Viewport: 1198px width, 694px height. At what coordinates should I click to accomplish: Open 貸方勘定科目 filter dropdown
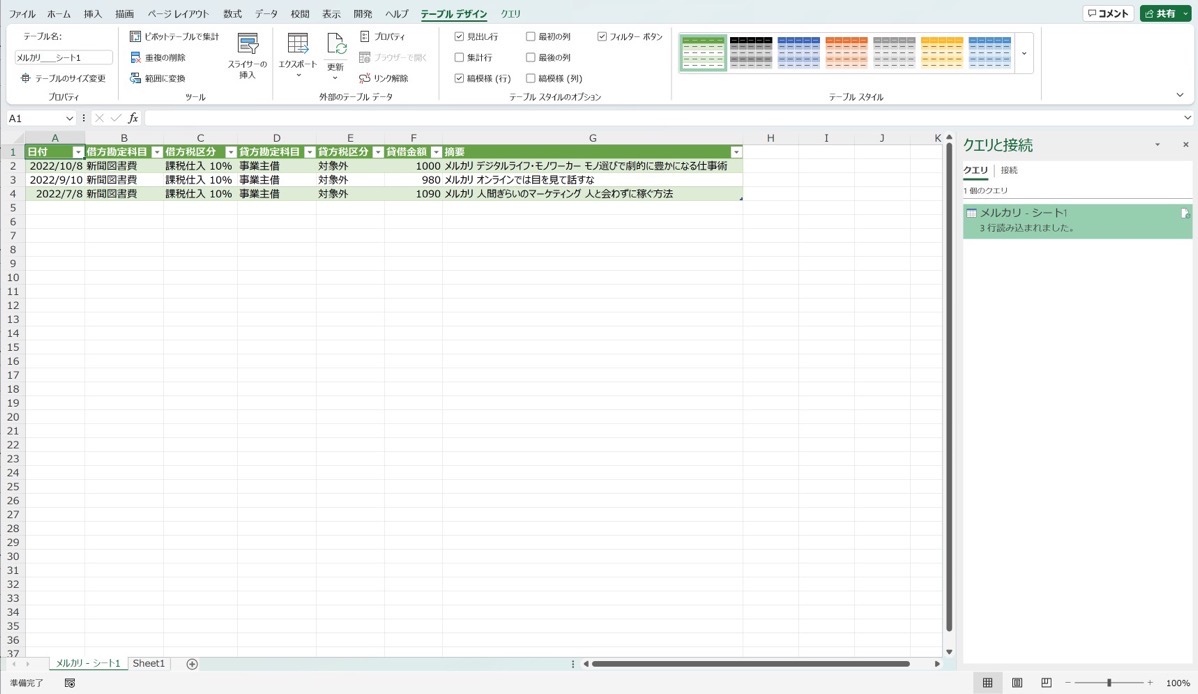[x=309, y=152]
